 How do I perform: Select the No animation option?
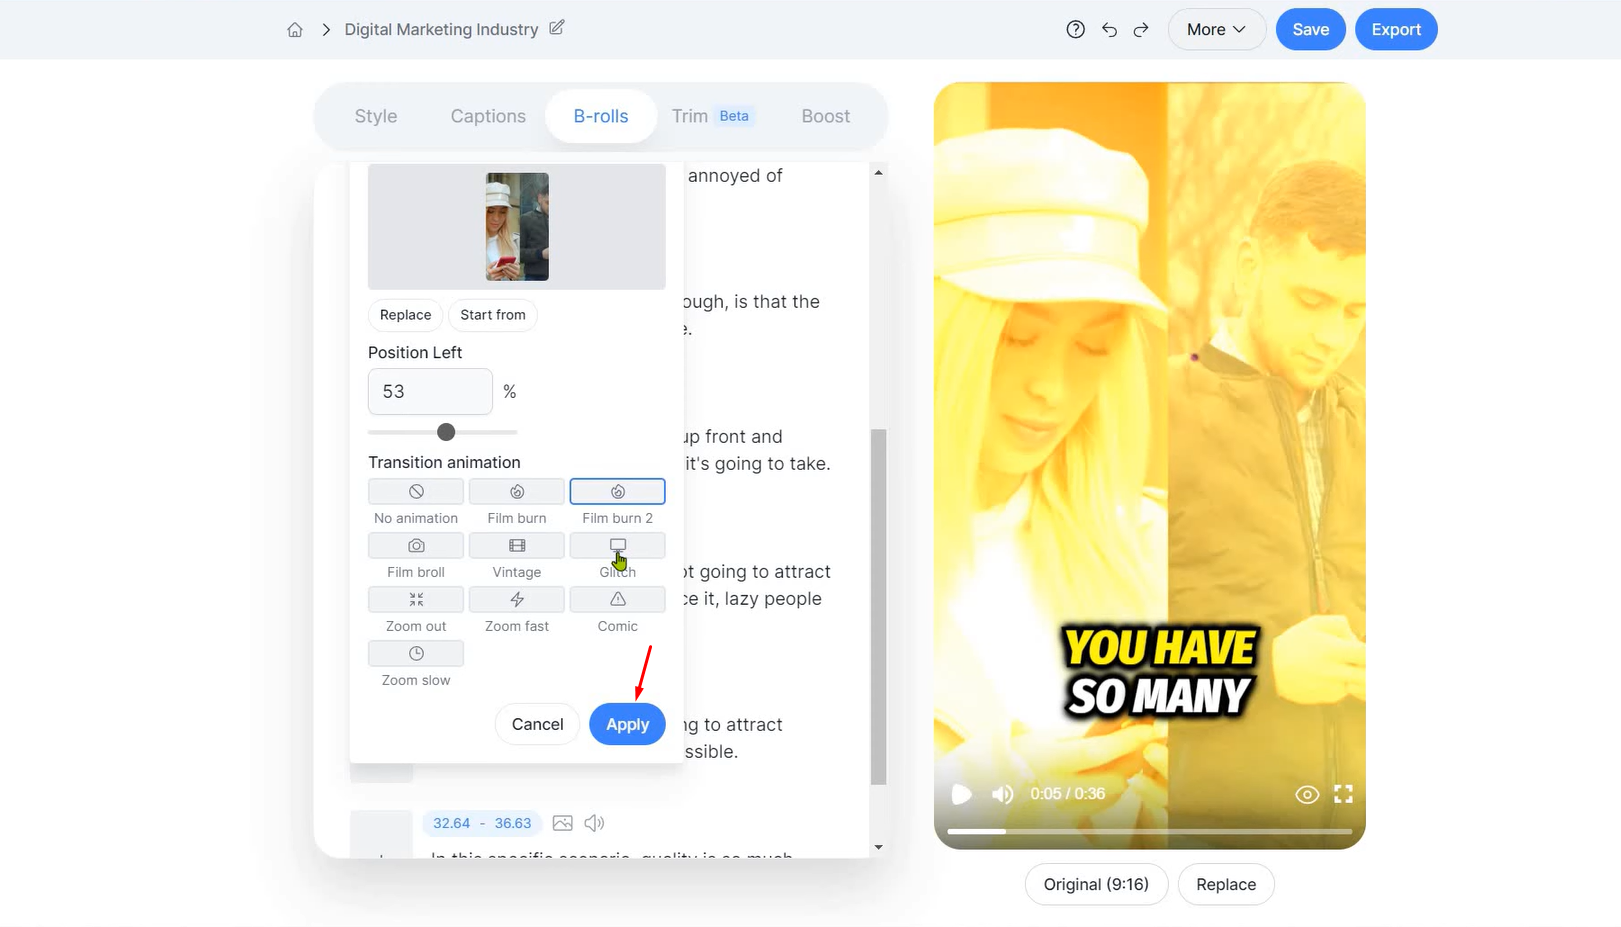(x=416, y=492)
